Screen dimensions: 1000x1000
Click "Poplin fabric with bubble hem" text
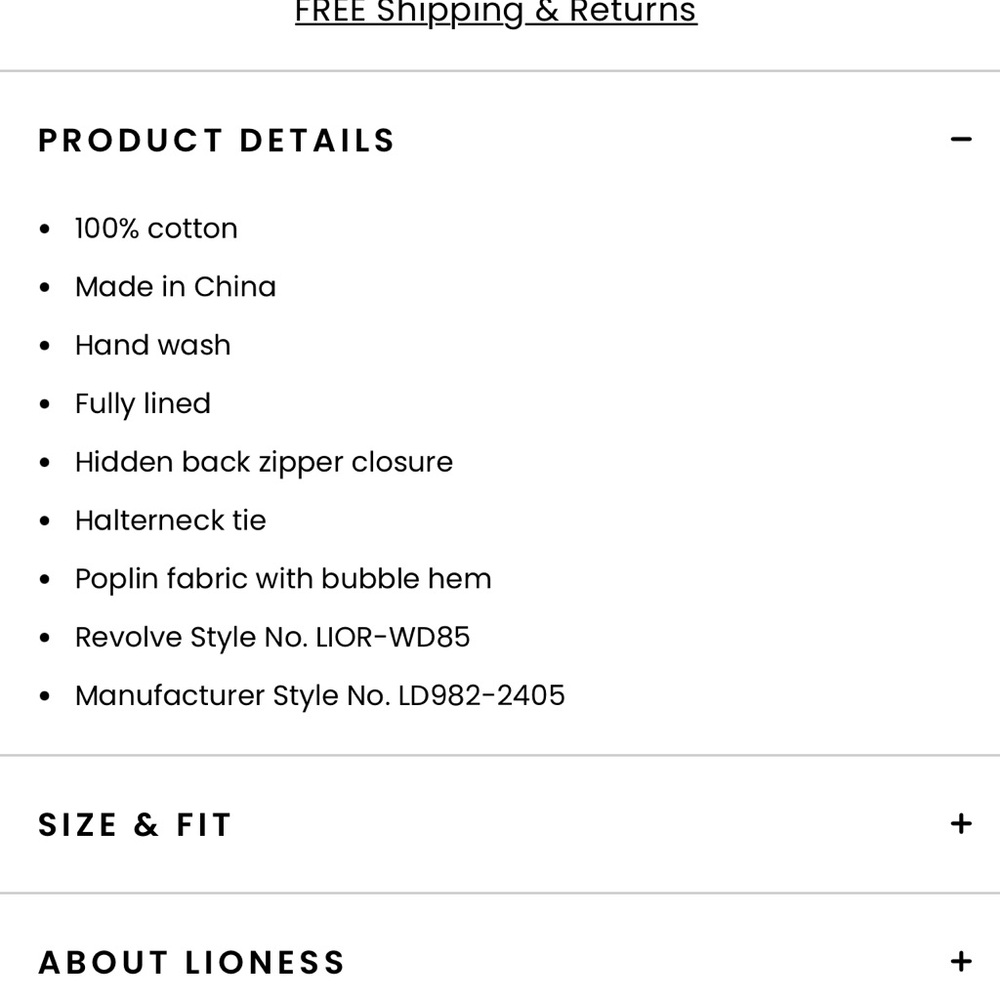[283, 579]
